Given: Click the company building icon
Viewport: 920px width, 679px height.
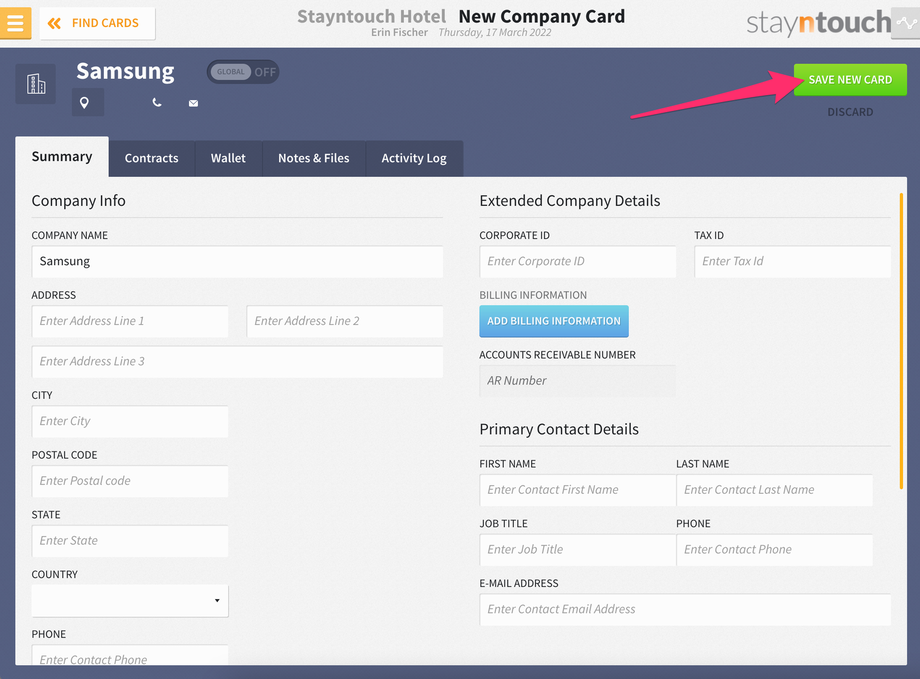Looking at the screenshot, I should (x=36, y=84).
